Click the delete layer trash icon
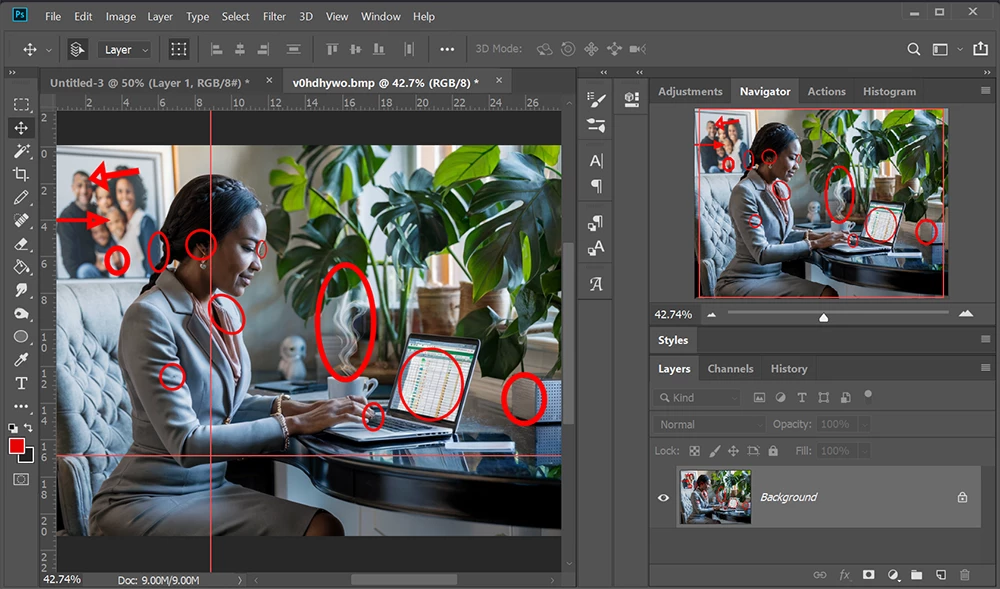 pos(965,575)
